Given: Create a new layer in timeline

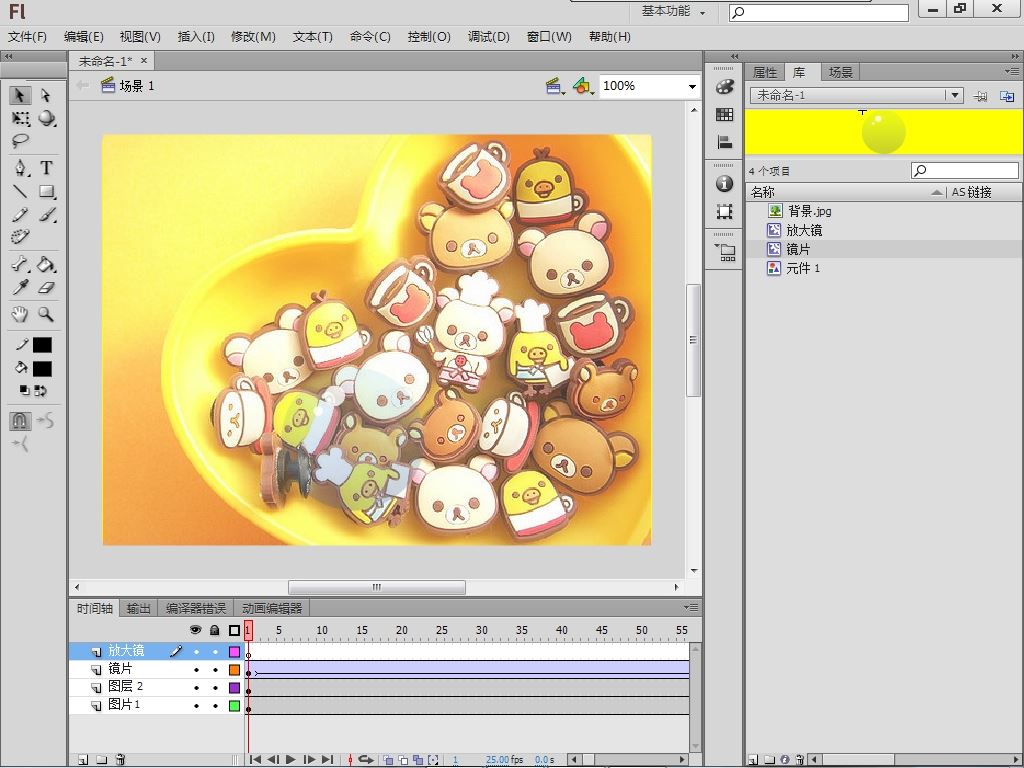Looking at the screenshot, I should coord(83,760).
